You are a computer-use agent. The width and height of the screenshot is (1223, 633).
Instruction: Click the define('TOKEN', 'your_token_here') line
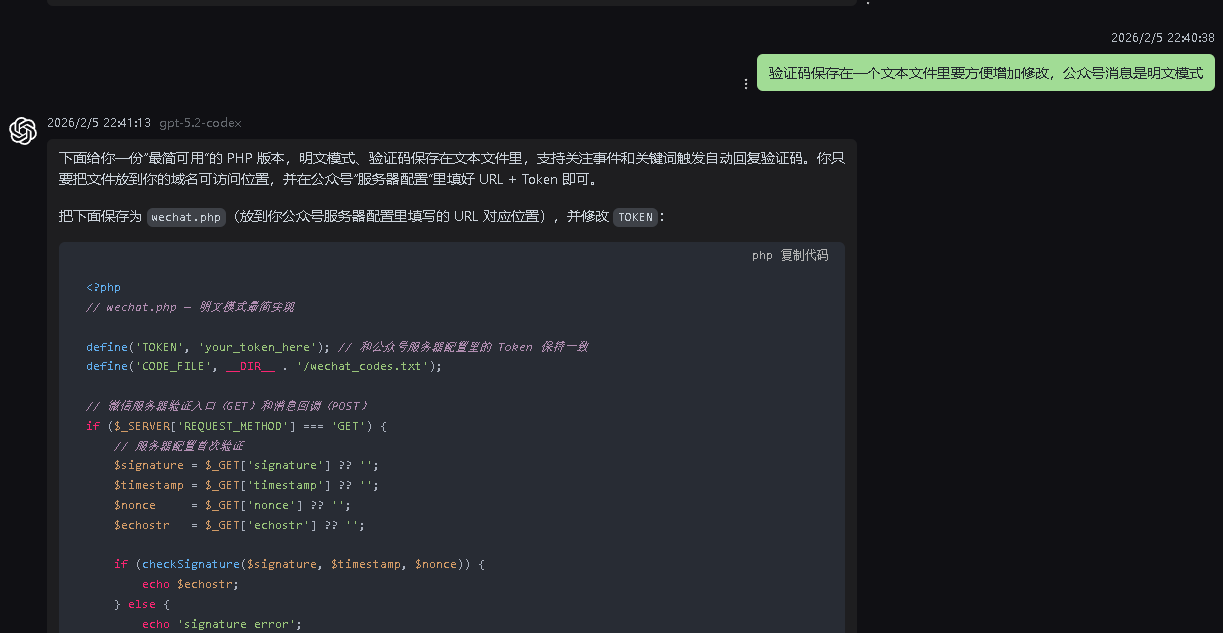pos(337,347)
